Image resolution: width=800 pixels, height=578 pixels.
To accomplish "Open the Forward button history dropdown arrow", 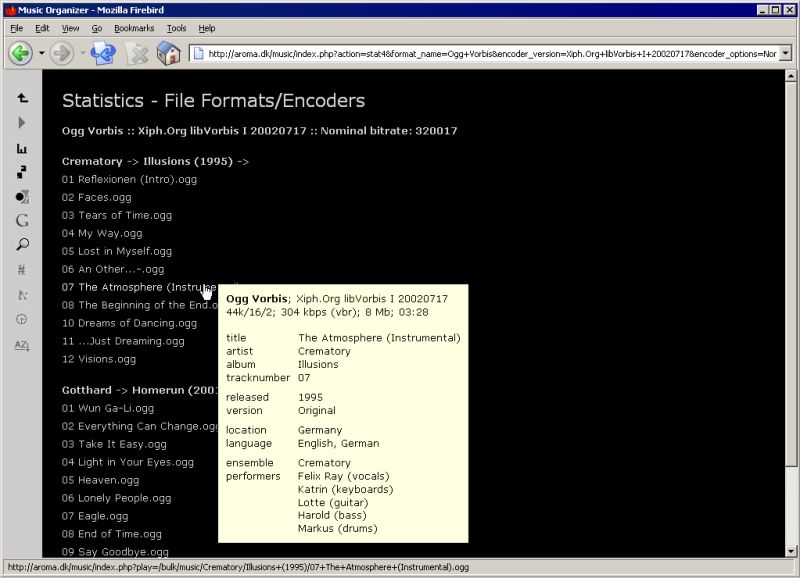I will tap(82, 53).
